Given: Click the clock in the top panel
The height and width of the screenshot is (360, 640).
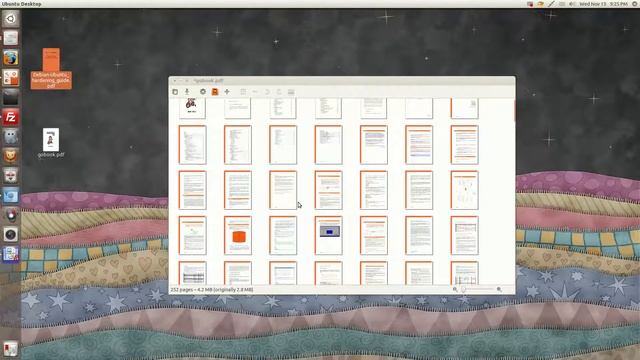Looking at the screenshot, I should [x=604, y=4].
